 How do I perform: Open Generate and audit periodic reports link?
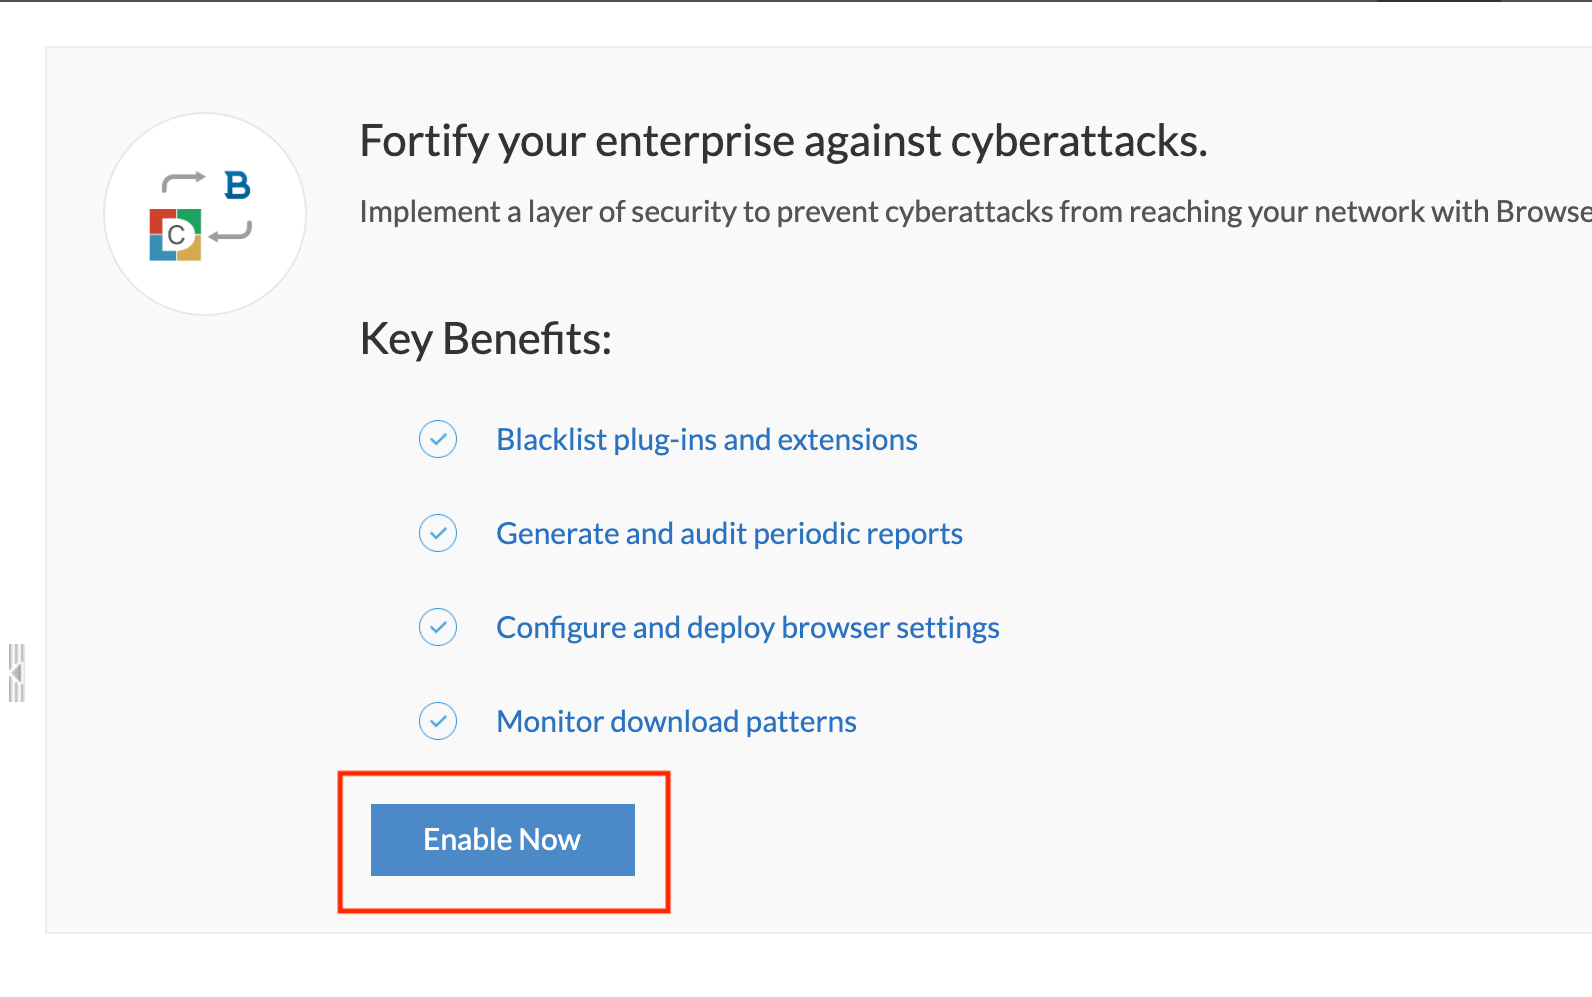coord(729,534)
